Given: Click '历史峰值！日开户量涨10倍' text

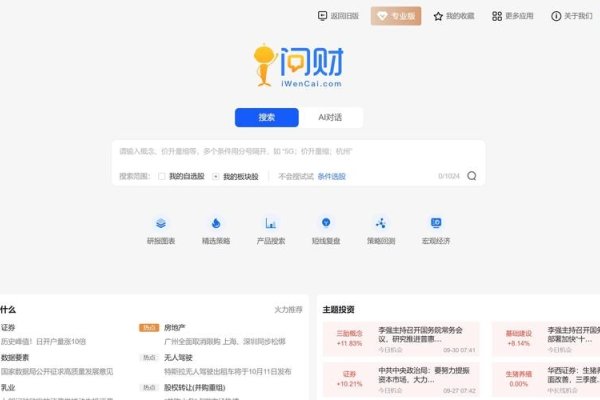Looking at the screenshot, I should tap(43, 341).
